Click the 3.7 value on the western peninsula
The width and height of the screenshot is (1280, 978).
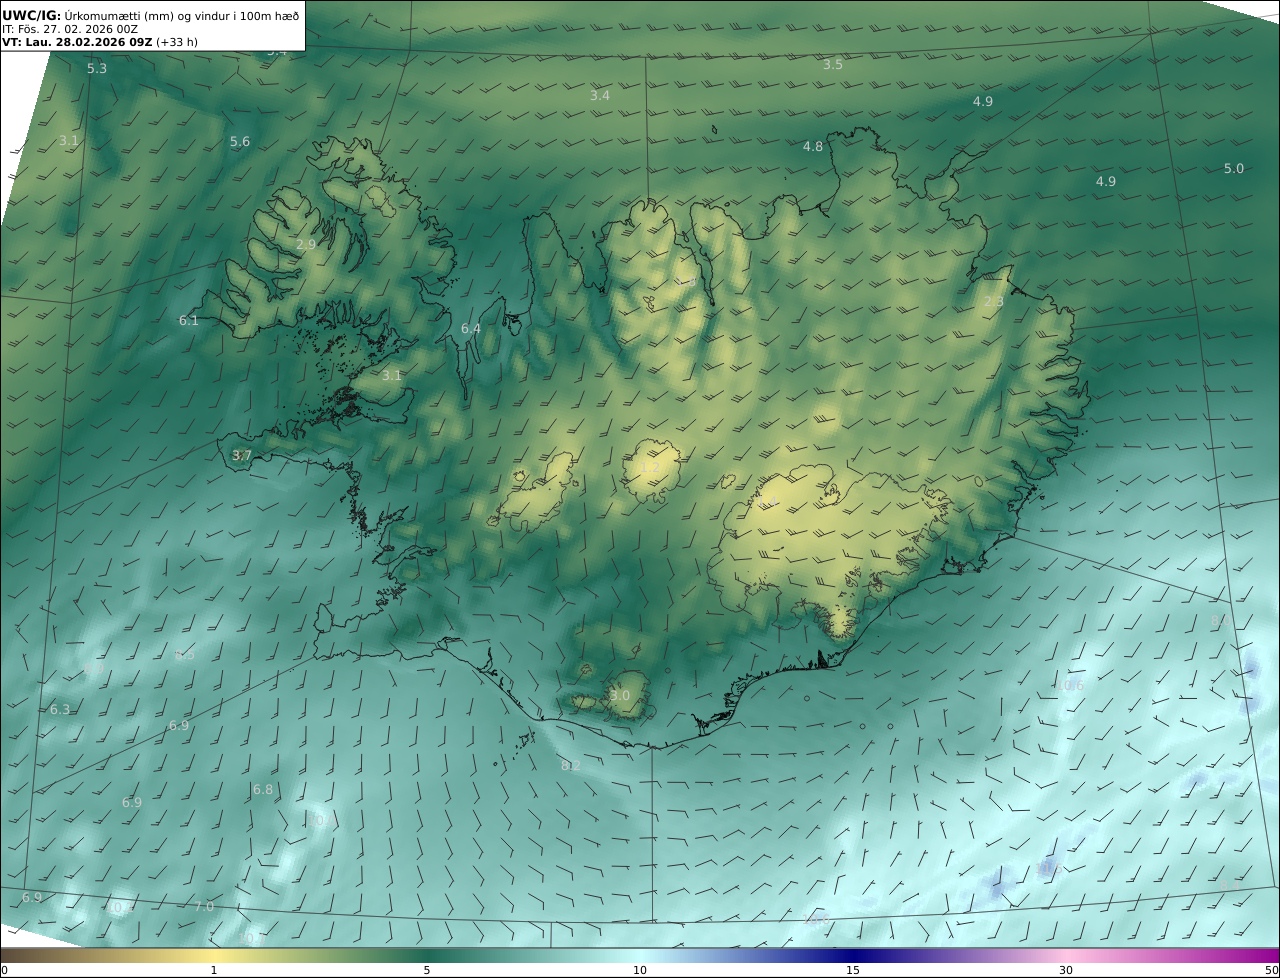coord(242,456)
